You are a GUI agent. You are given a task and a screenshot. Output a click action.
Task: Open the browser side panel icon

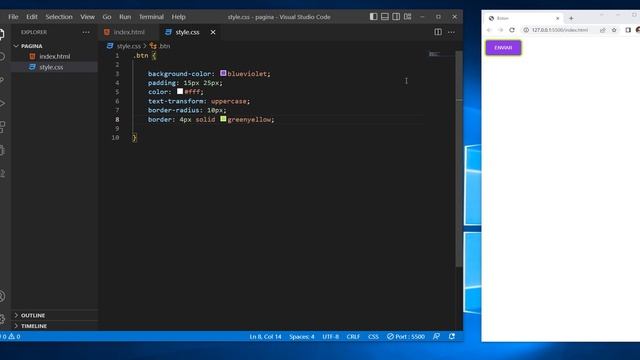(628, 30)
